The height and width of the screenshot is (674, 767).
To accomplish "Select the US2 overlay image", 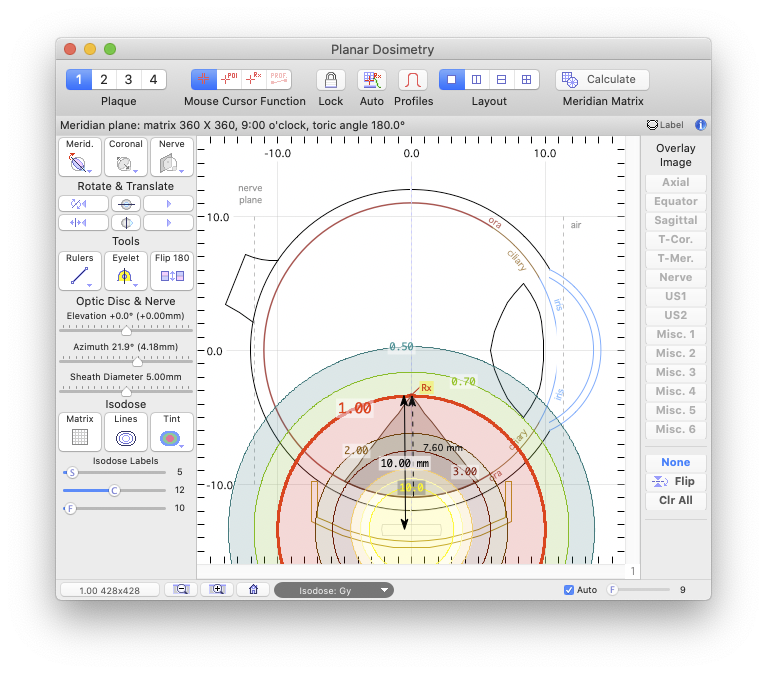I will pyautogui.click(x=676, y=315).
